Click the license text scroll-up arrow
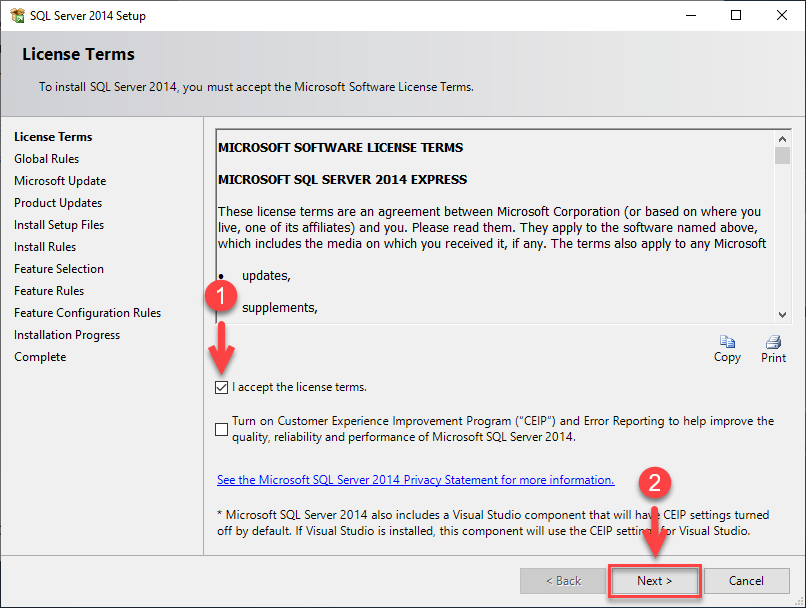Image resolution: width=806 pixels, height=608 pixels. (782, 139)
